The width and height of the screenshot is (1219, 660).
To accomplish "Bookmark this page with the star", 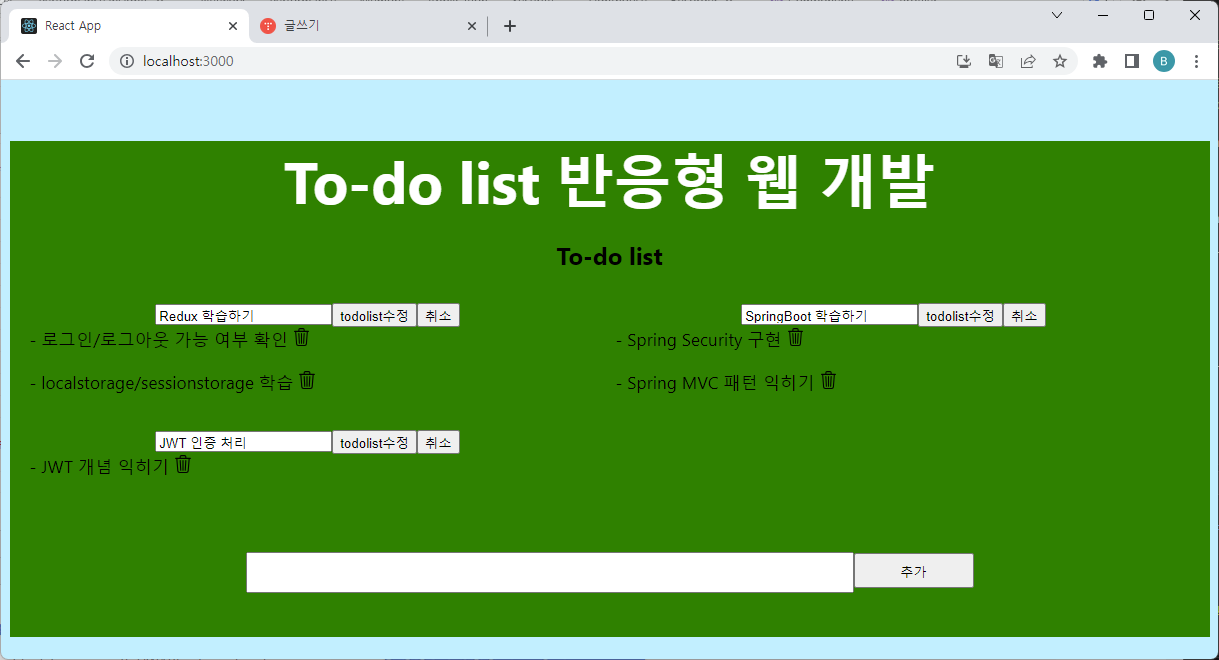I will tap(1060, 61).
